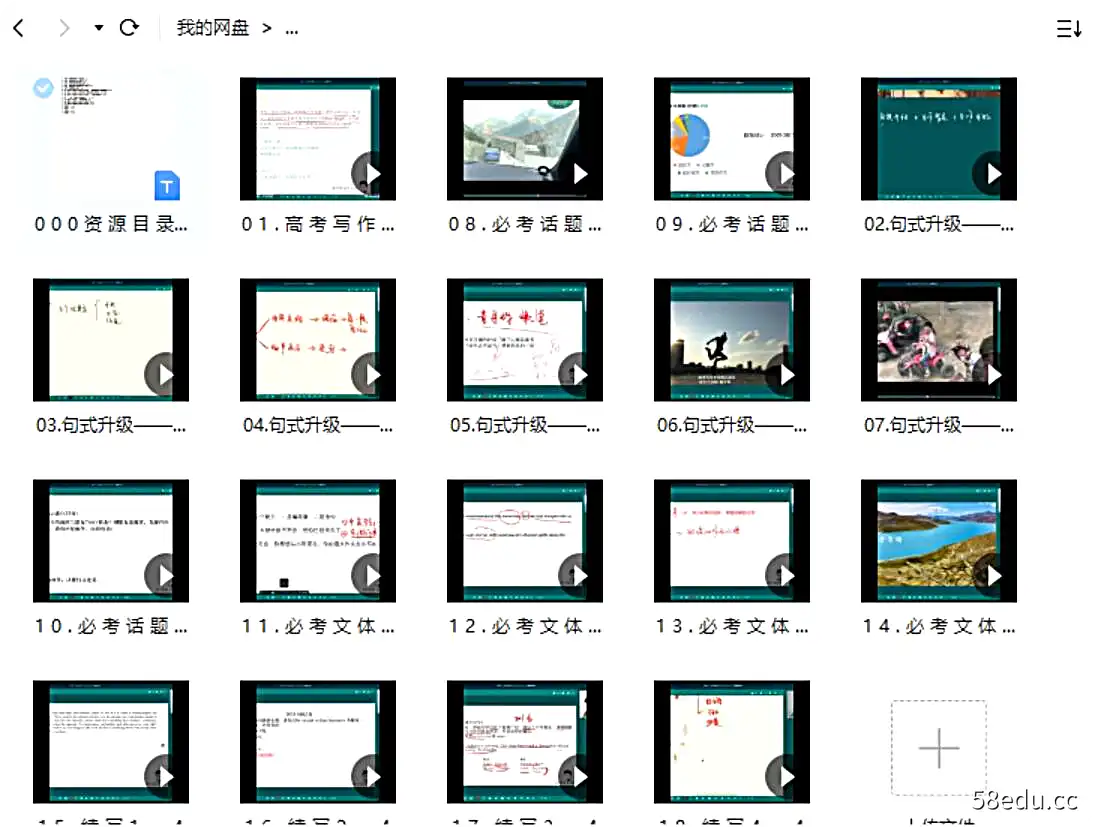Open thumbnail of video numbered 17
The width and height of the screenshot is (1095, 827).
524,742
